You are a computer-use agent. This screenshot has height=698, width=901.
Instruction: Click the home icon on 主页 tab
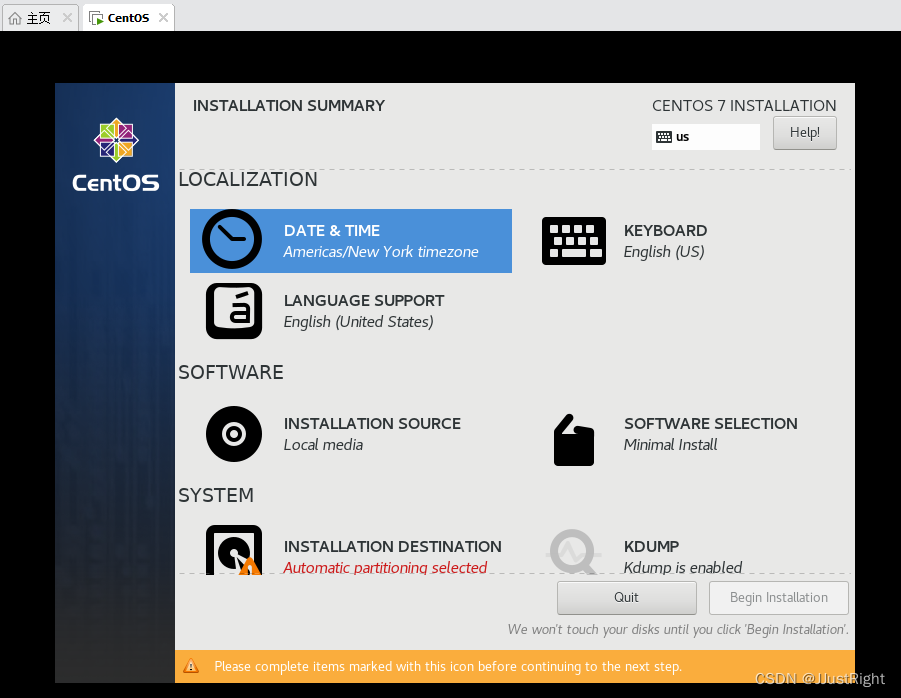click(15, 18)
